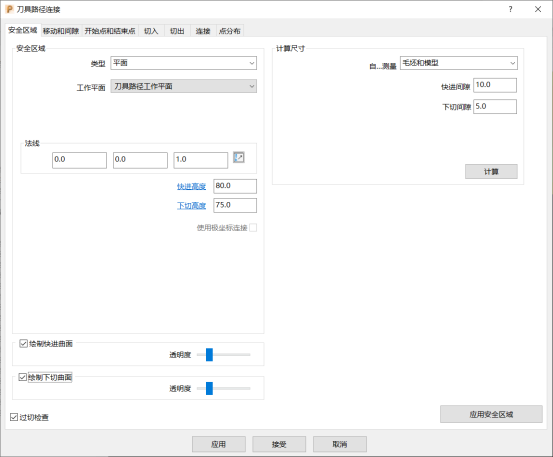Close the 刀具路径连接 dialog
This screenshot has height=457, width=553.
point(538,9)
